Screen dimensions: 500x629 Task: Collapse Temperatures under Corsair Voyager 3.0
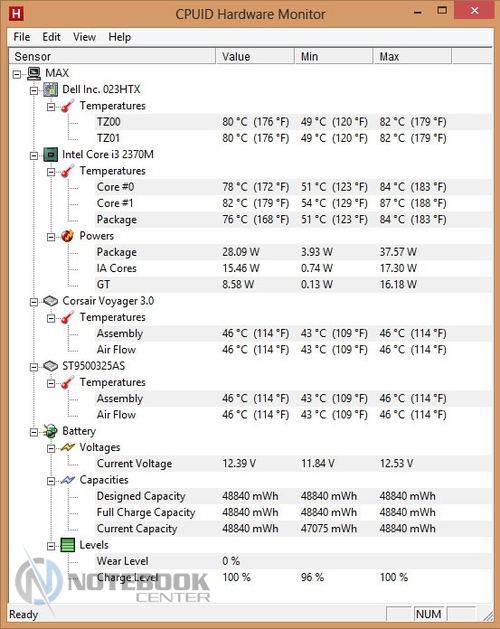pyautogui.click(x=51, y=319)
